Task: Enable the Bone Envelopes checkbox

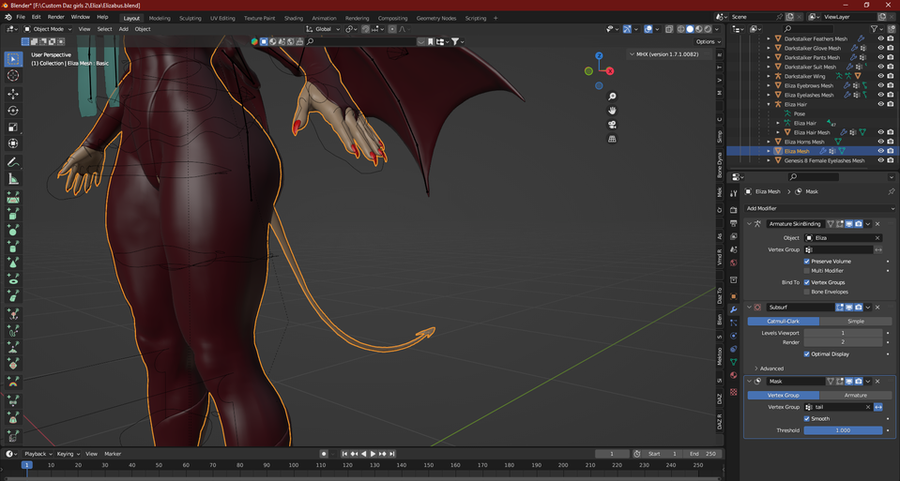Action: 808,292
